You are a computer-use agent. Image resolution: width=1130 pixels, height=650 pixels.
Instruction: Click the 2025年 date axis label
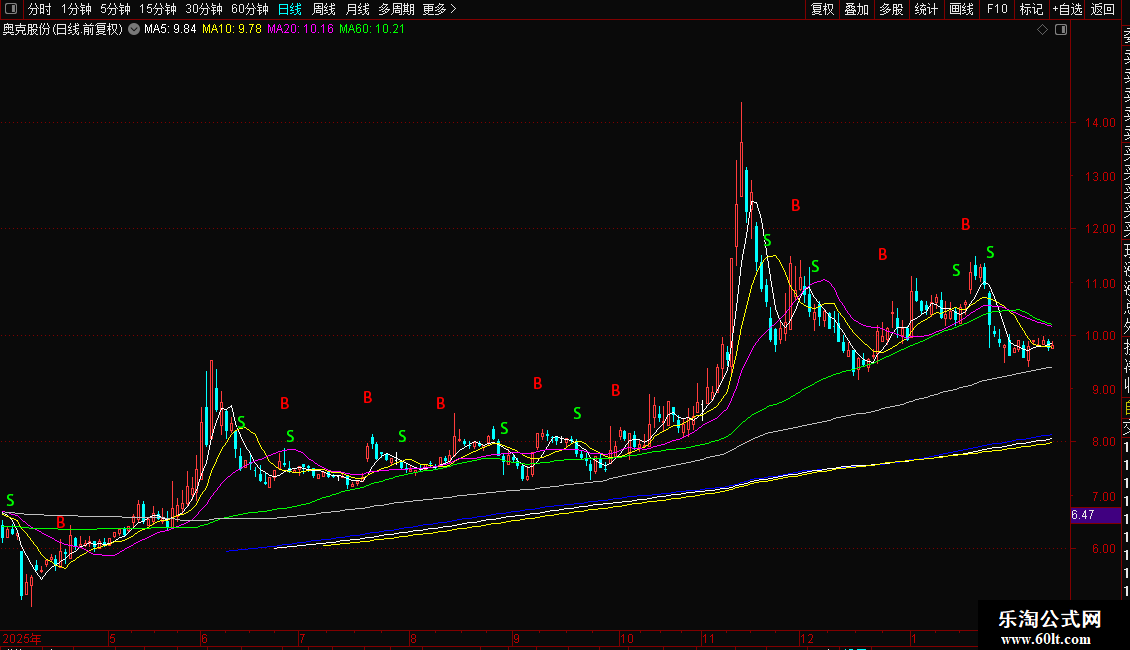[x=22, y=638]
